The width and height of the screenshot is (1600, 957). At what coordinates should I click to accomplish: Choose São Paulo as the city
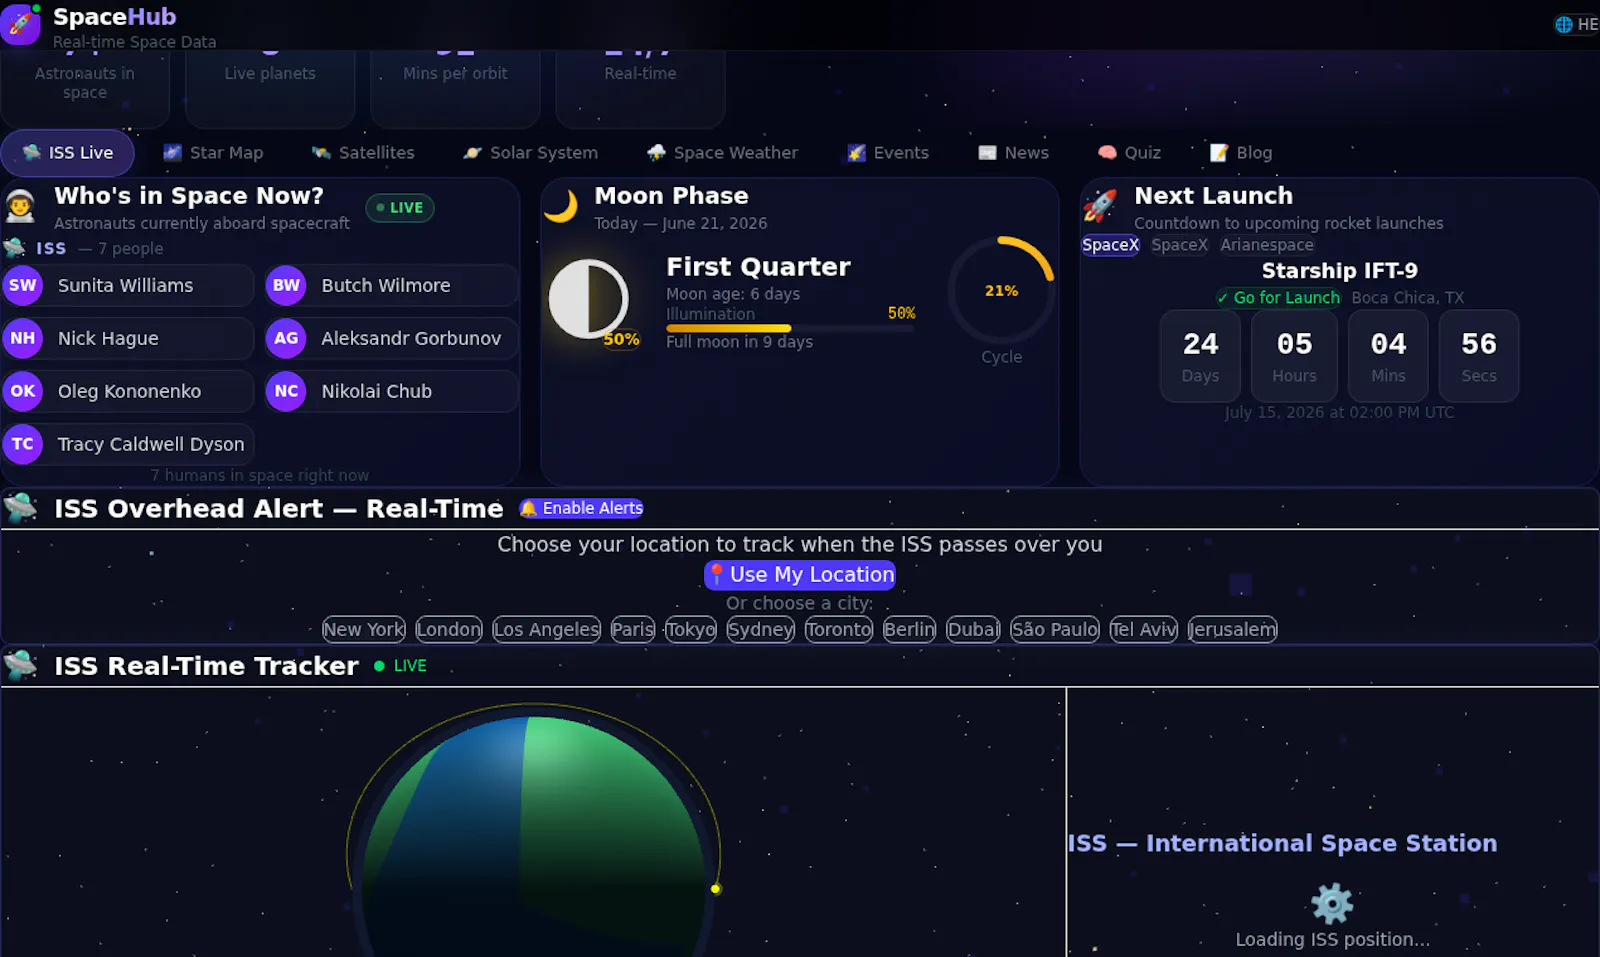1055,629
